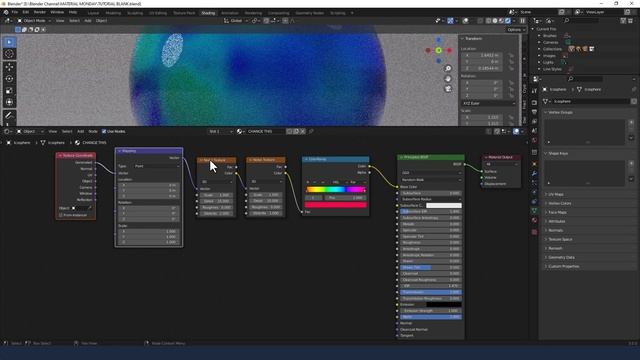Click the green Y axis navigation gizmo dot

point(438,51)
